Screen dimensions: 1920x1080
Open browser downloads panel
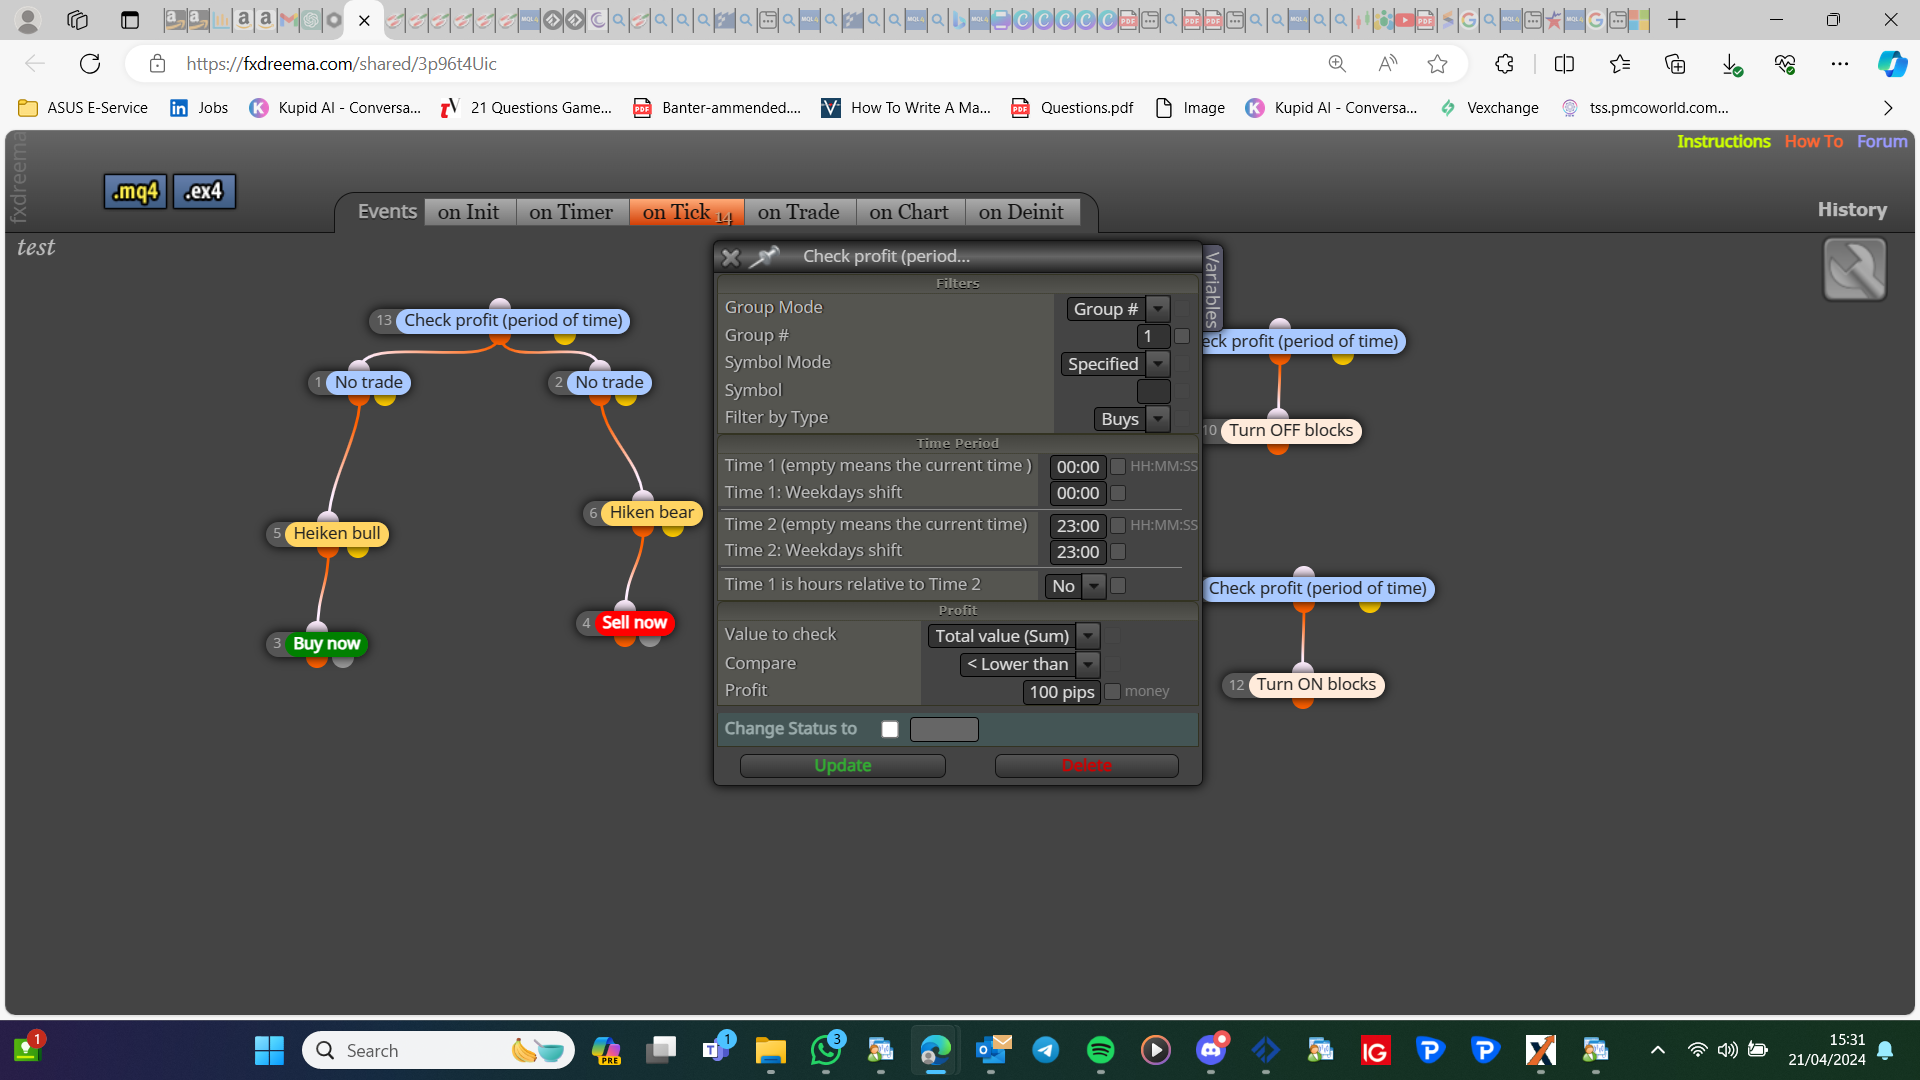pyautogui.click(x=1731, y=64)
